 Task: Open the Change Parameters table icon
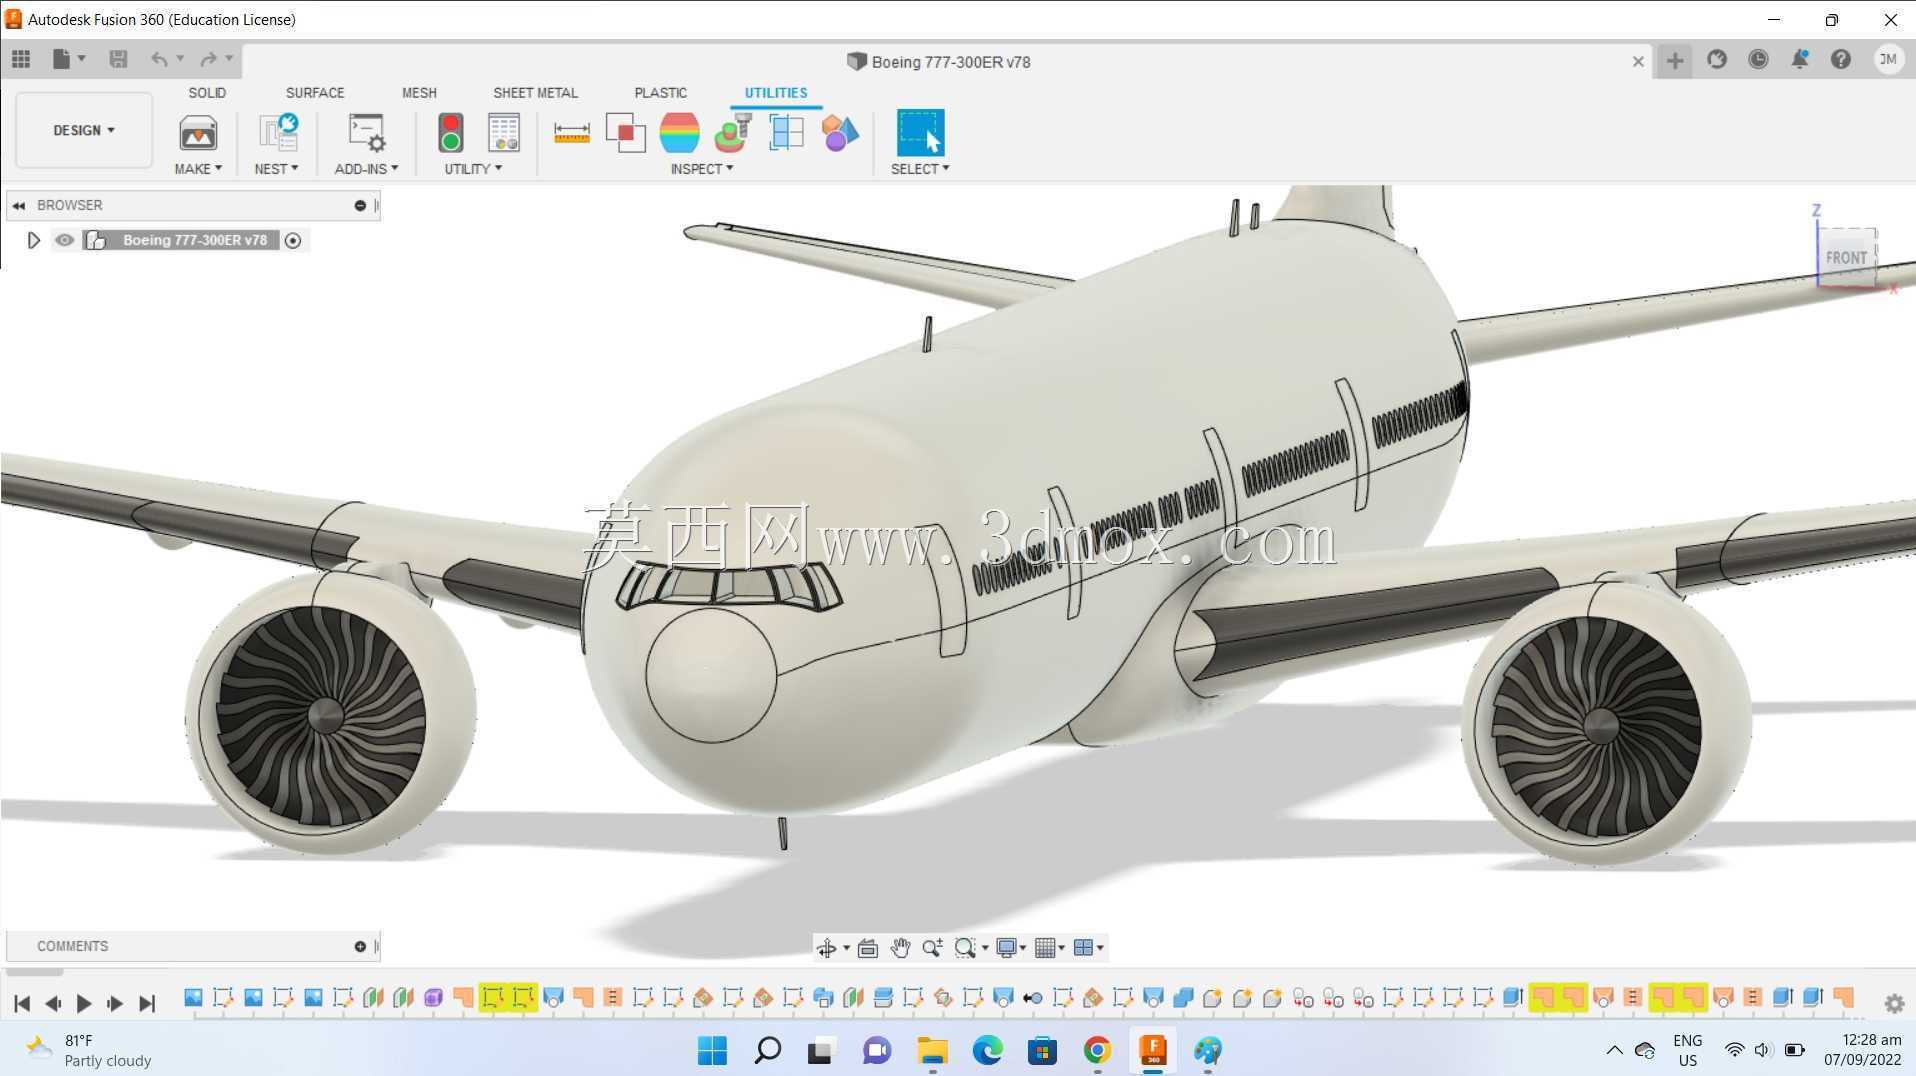(504, 132)
